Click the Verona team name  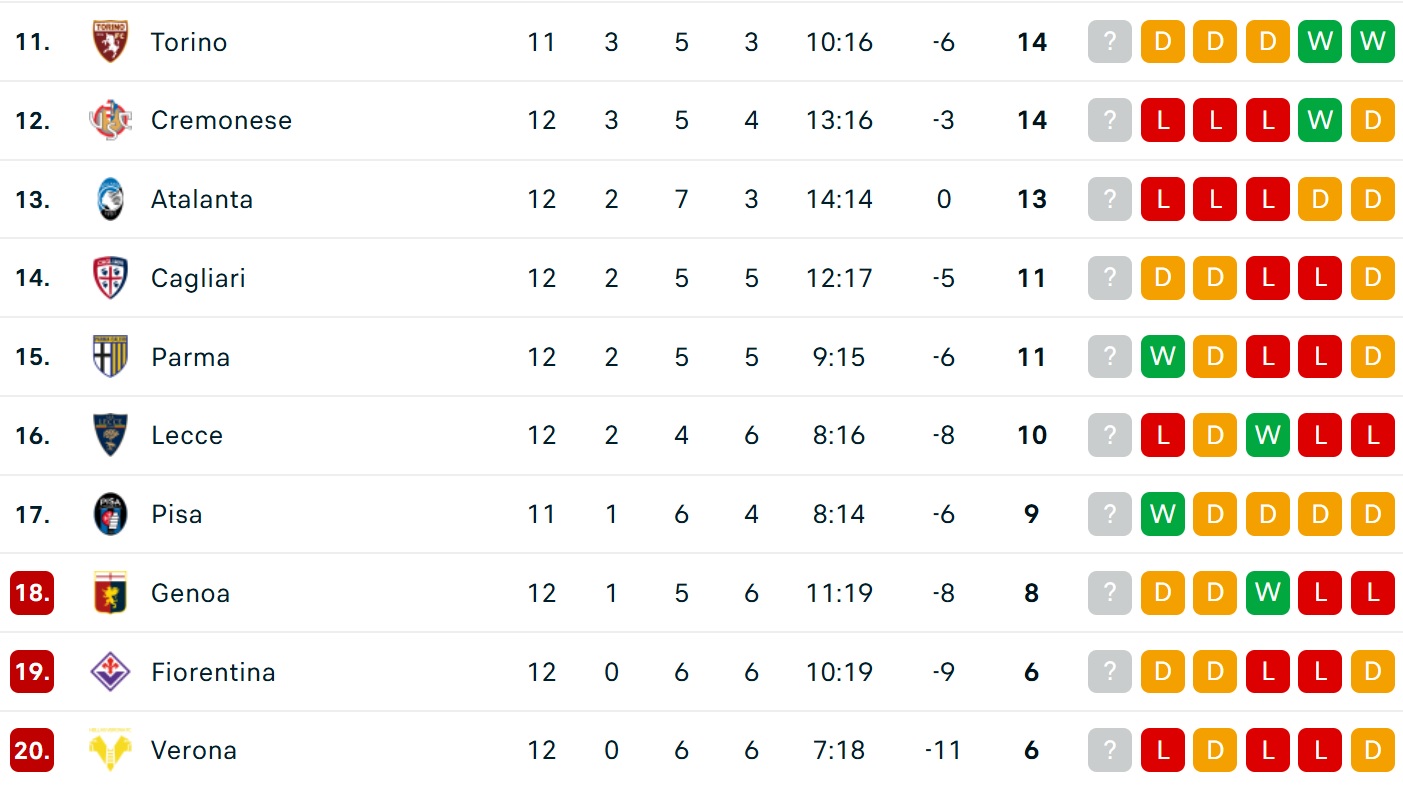(194, 750)
